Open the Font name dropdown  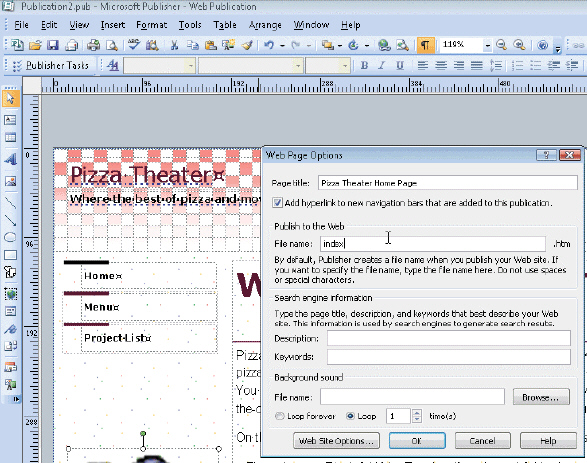tap(298, 66)
